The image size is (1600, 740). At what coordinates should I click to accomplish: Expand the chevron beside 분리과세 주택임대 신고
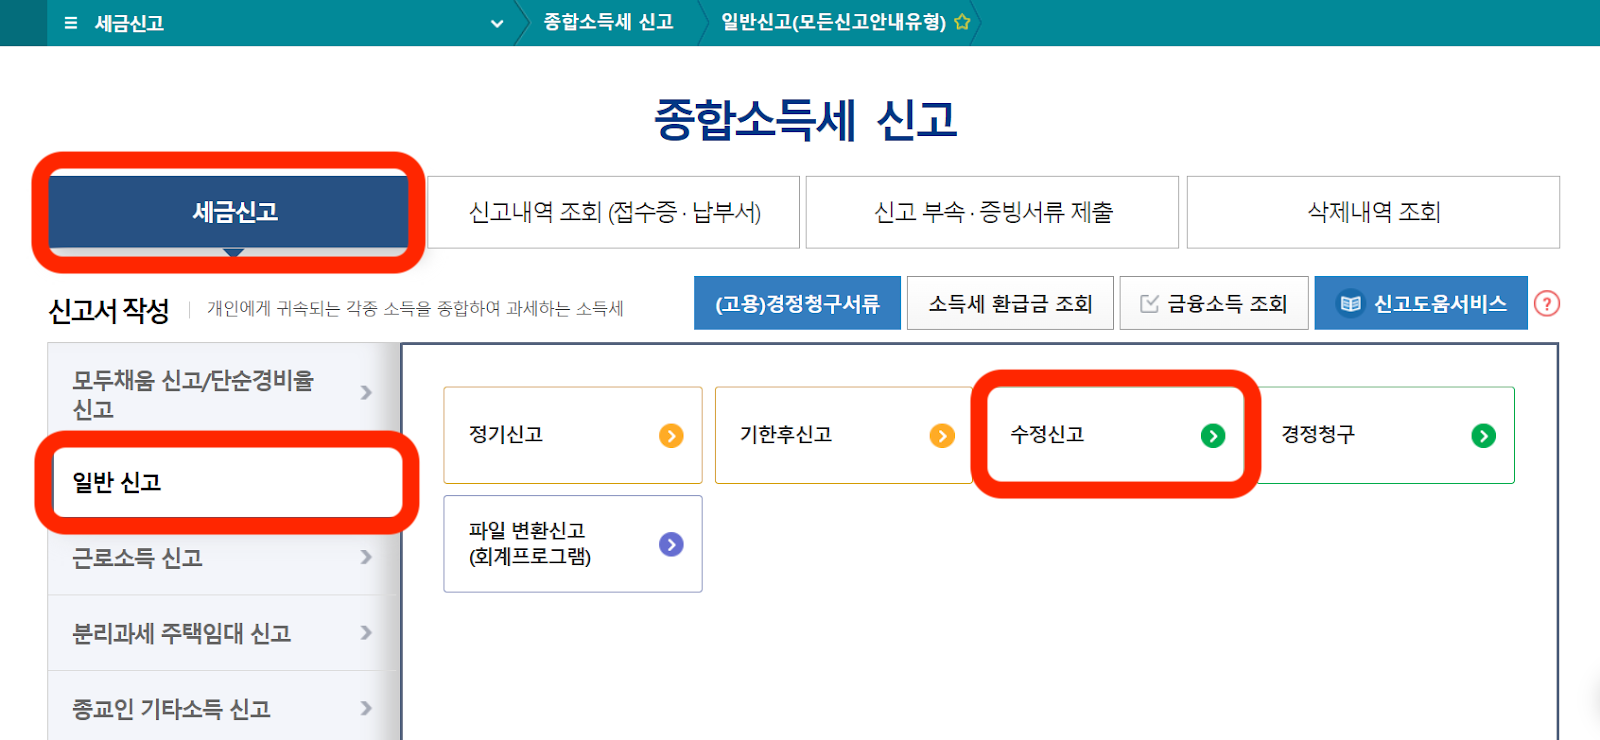[x=366, y=633]
